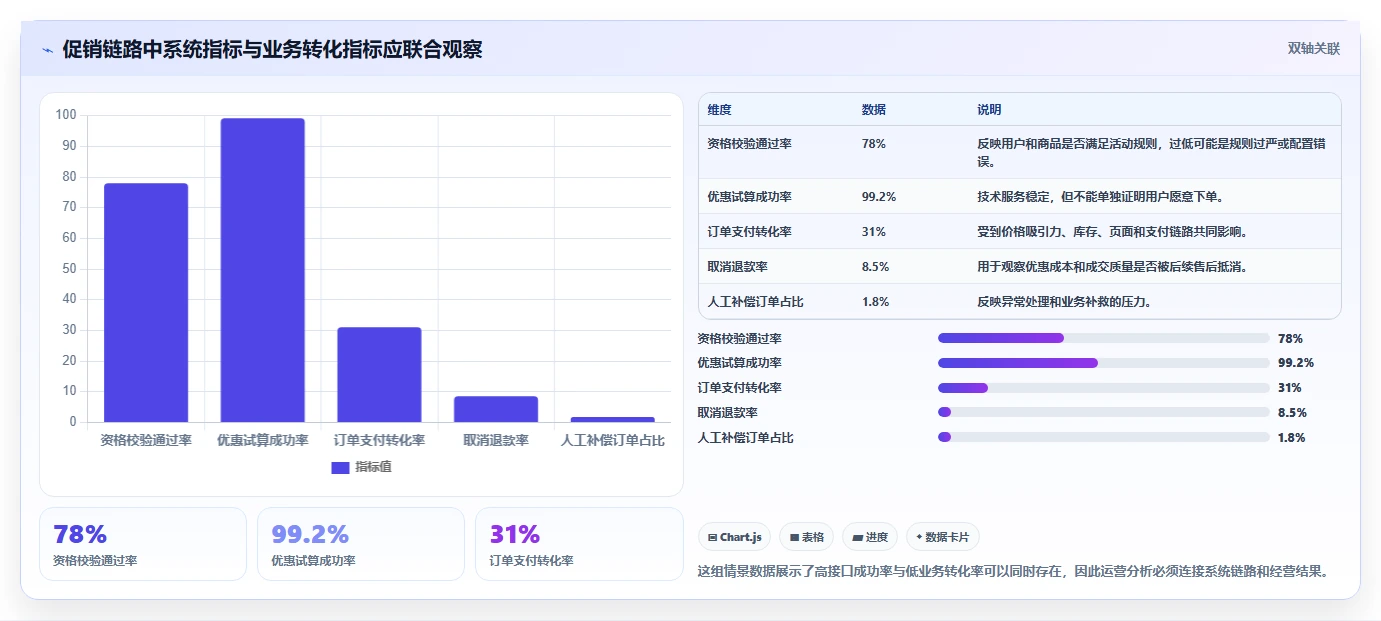
Task: Click the 优惠试算成功率 progress bar
Action: (1104, 363)
